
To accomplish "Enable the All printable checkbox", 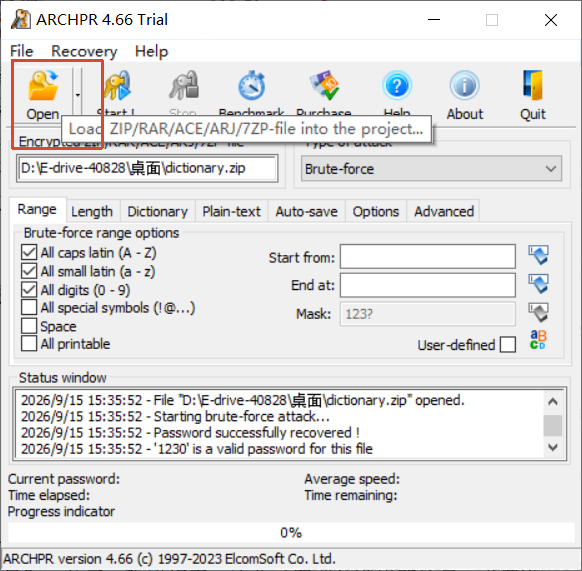I will click(29, 343).
